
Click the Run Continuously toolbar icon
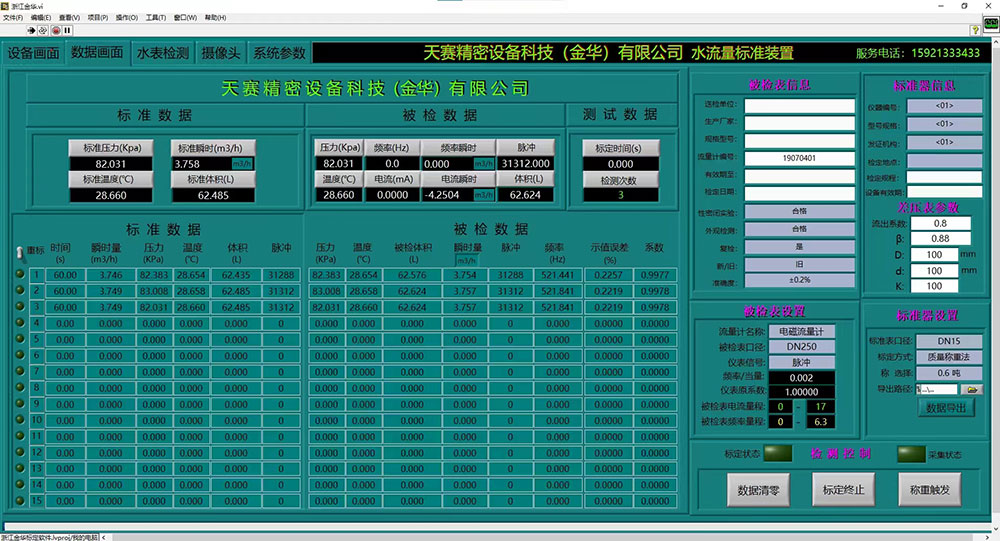click(x=43, y=30)
